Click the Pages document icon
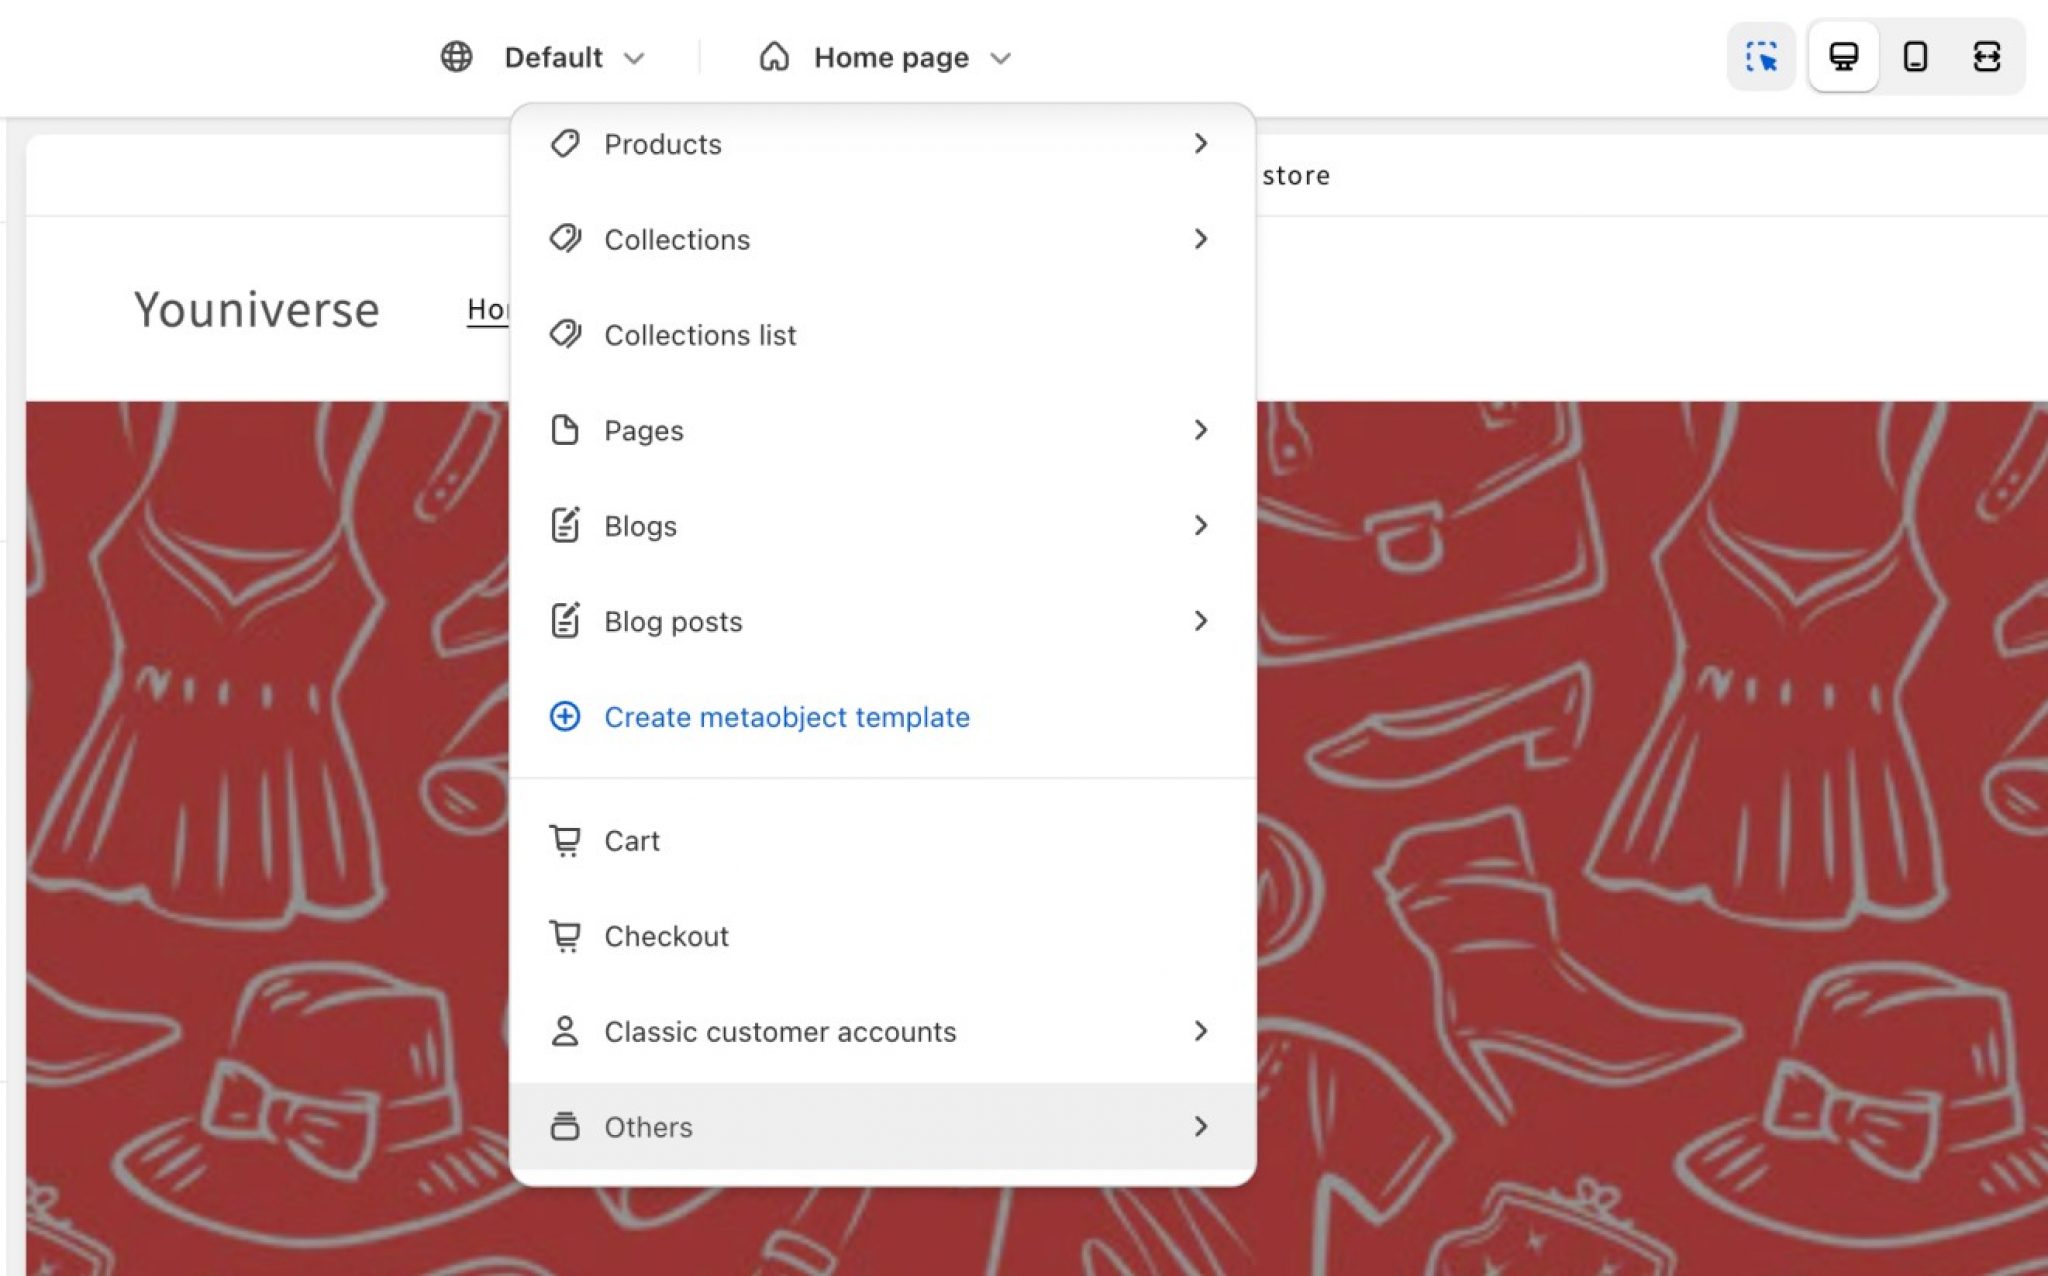This screenshot has height=1276, width=2048. tap(565, 430)
